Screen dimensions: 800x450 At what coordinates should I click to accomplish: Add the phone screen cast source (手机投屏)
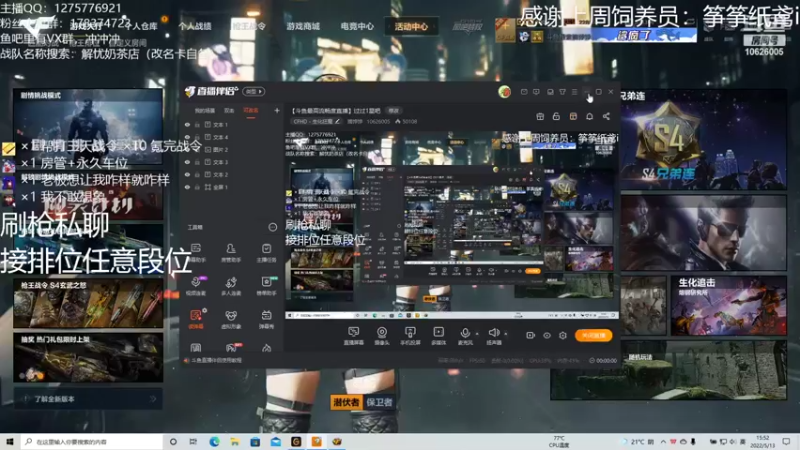[x=410, y=335]
